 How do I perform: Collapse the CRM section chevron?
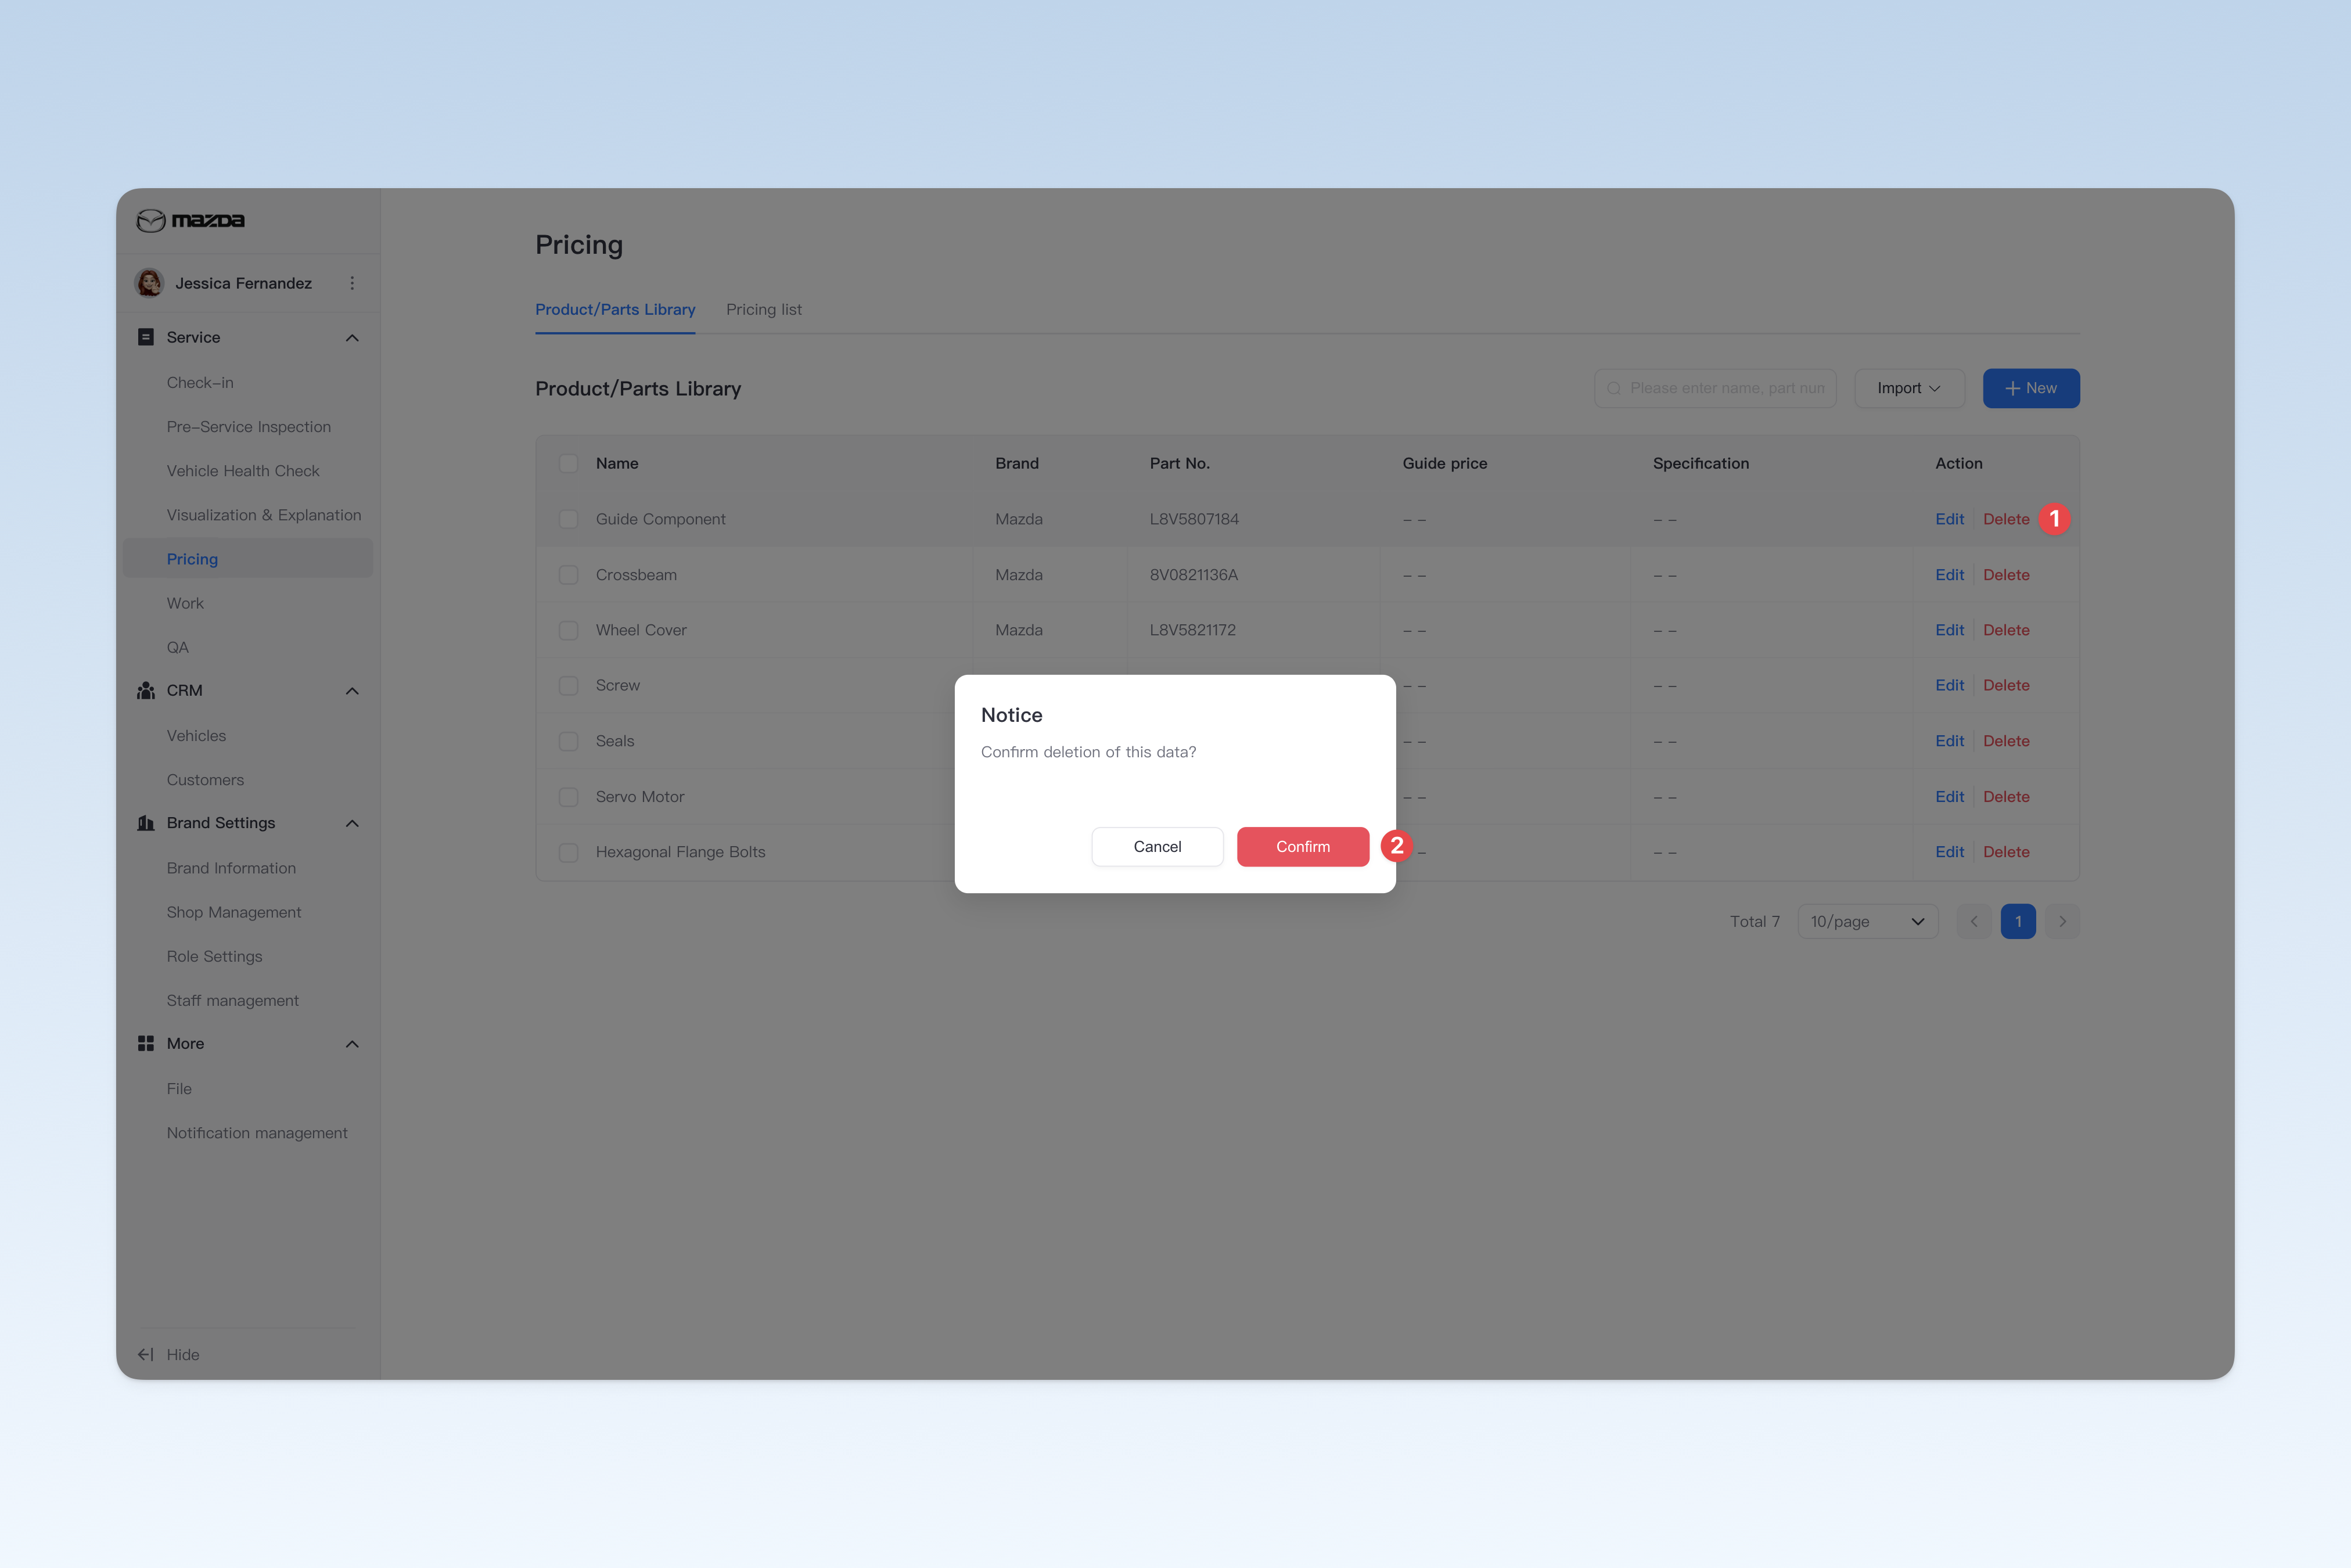pyautogui.click(x=352, y=691)
